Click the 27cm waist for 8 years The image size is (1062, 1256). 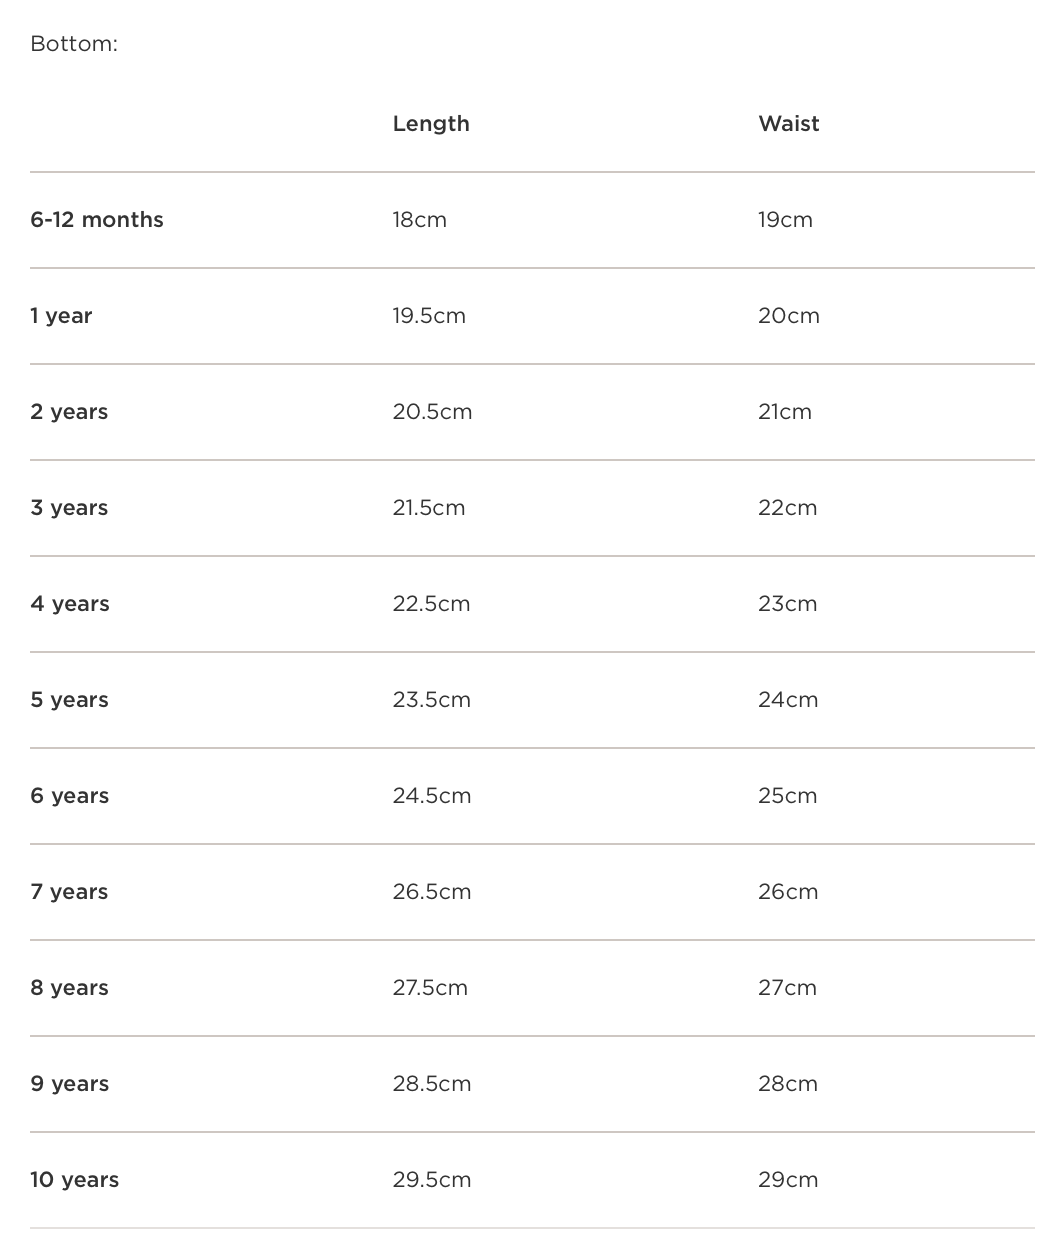787,988
